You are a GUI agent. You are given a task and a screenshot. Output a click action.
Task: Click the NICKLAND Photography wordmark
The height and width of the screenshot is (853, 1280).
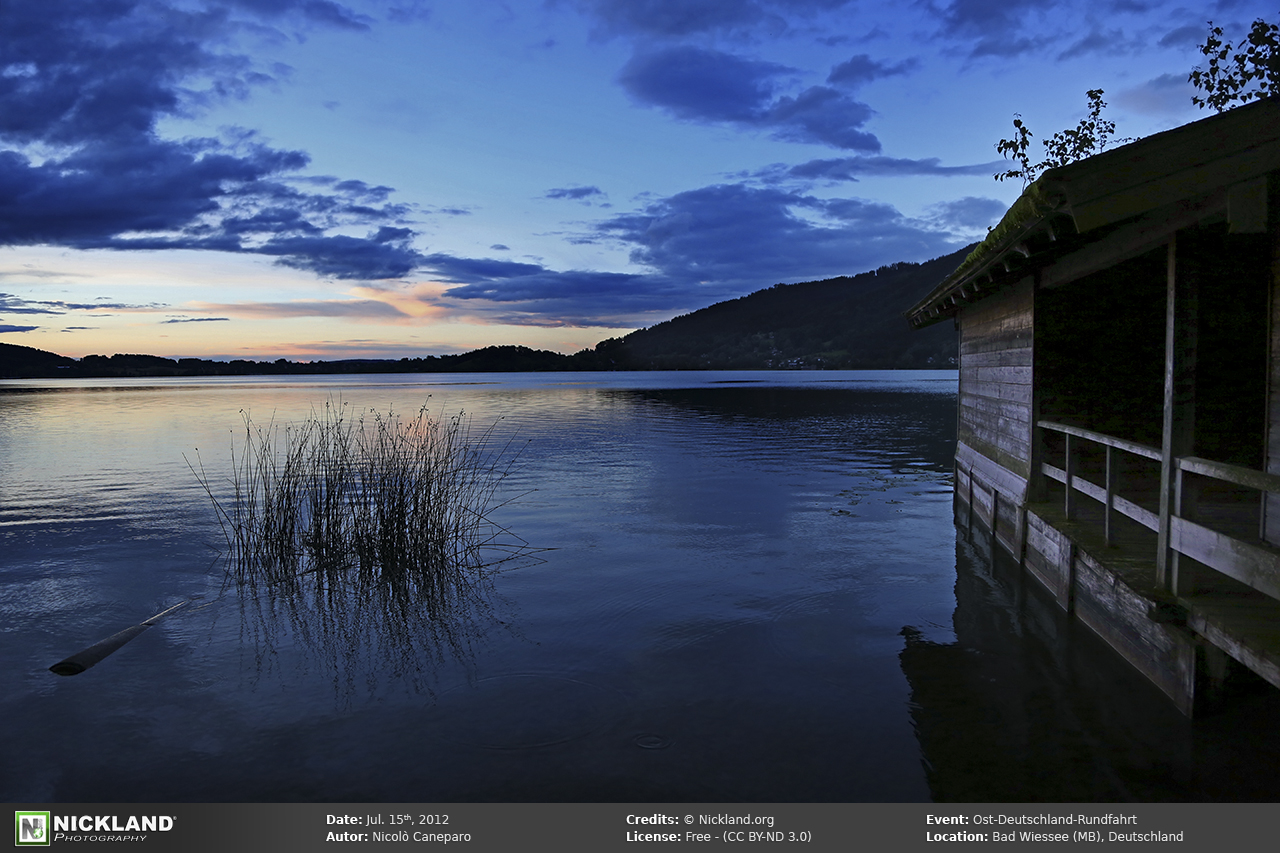(113, 827)
